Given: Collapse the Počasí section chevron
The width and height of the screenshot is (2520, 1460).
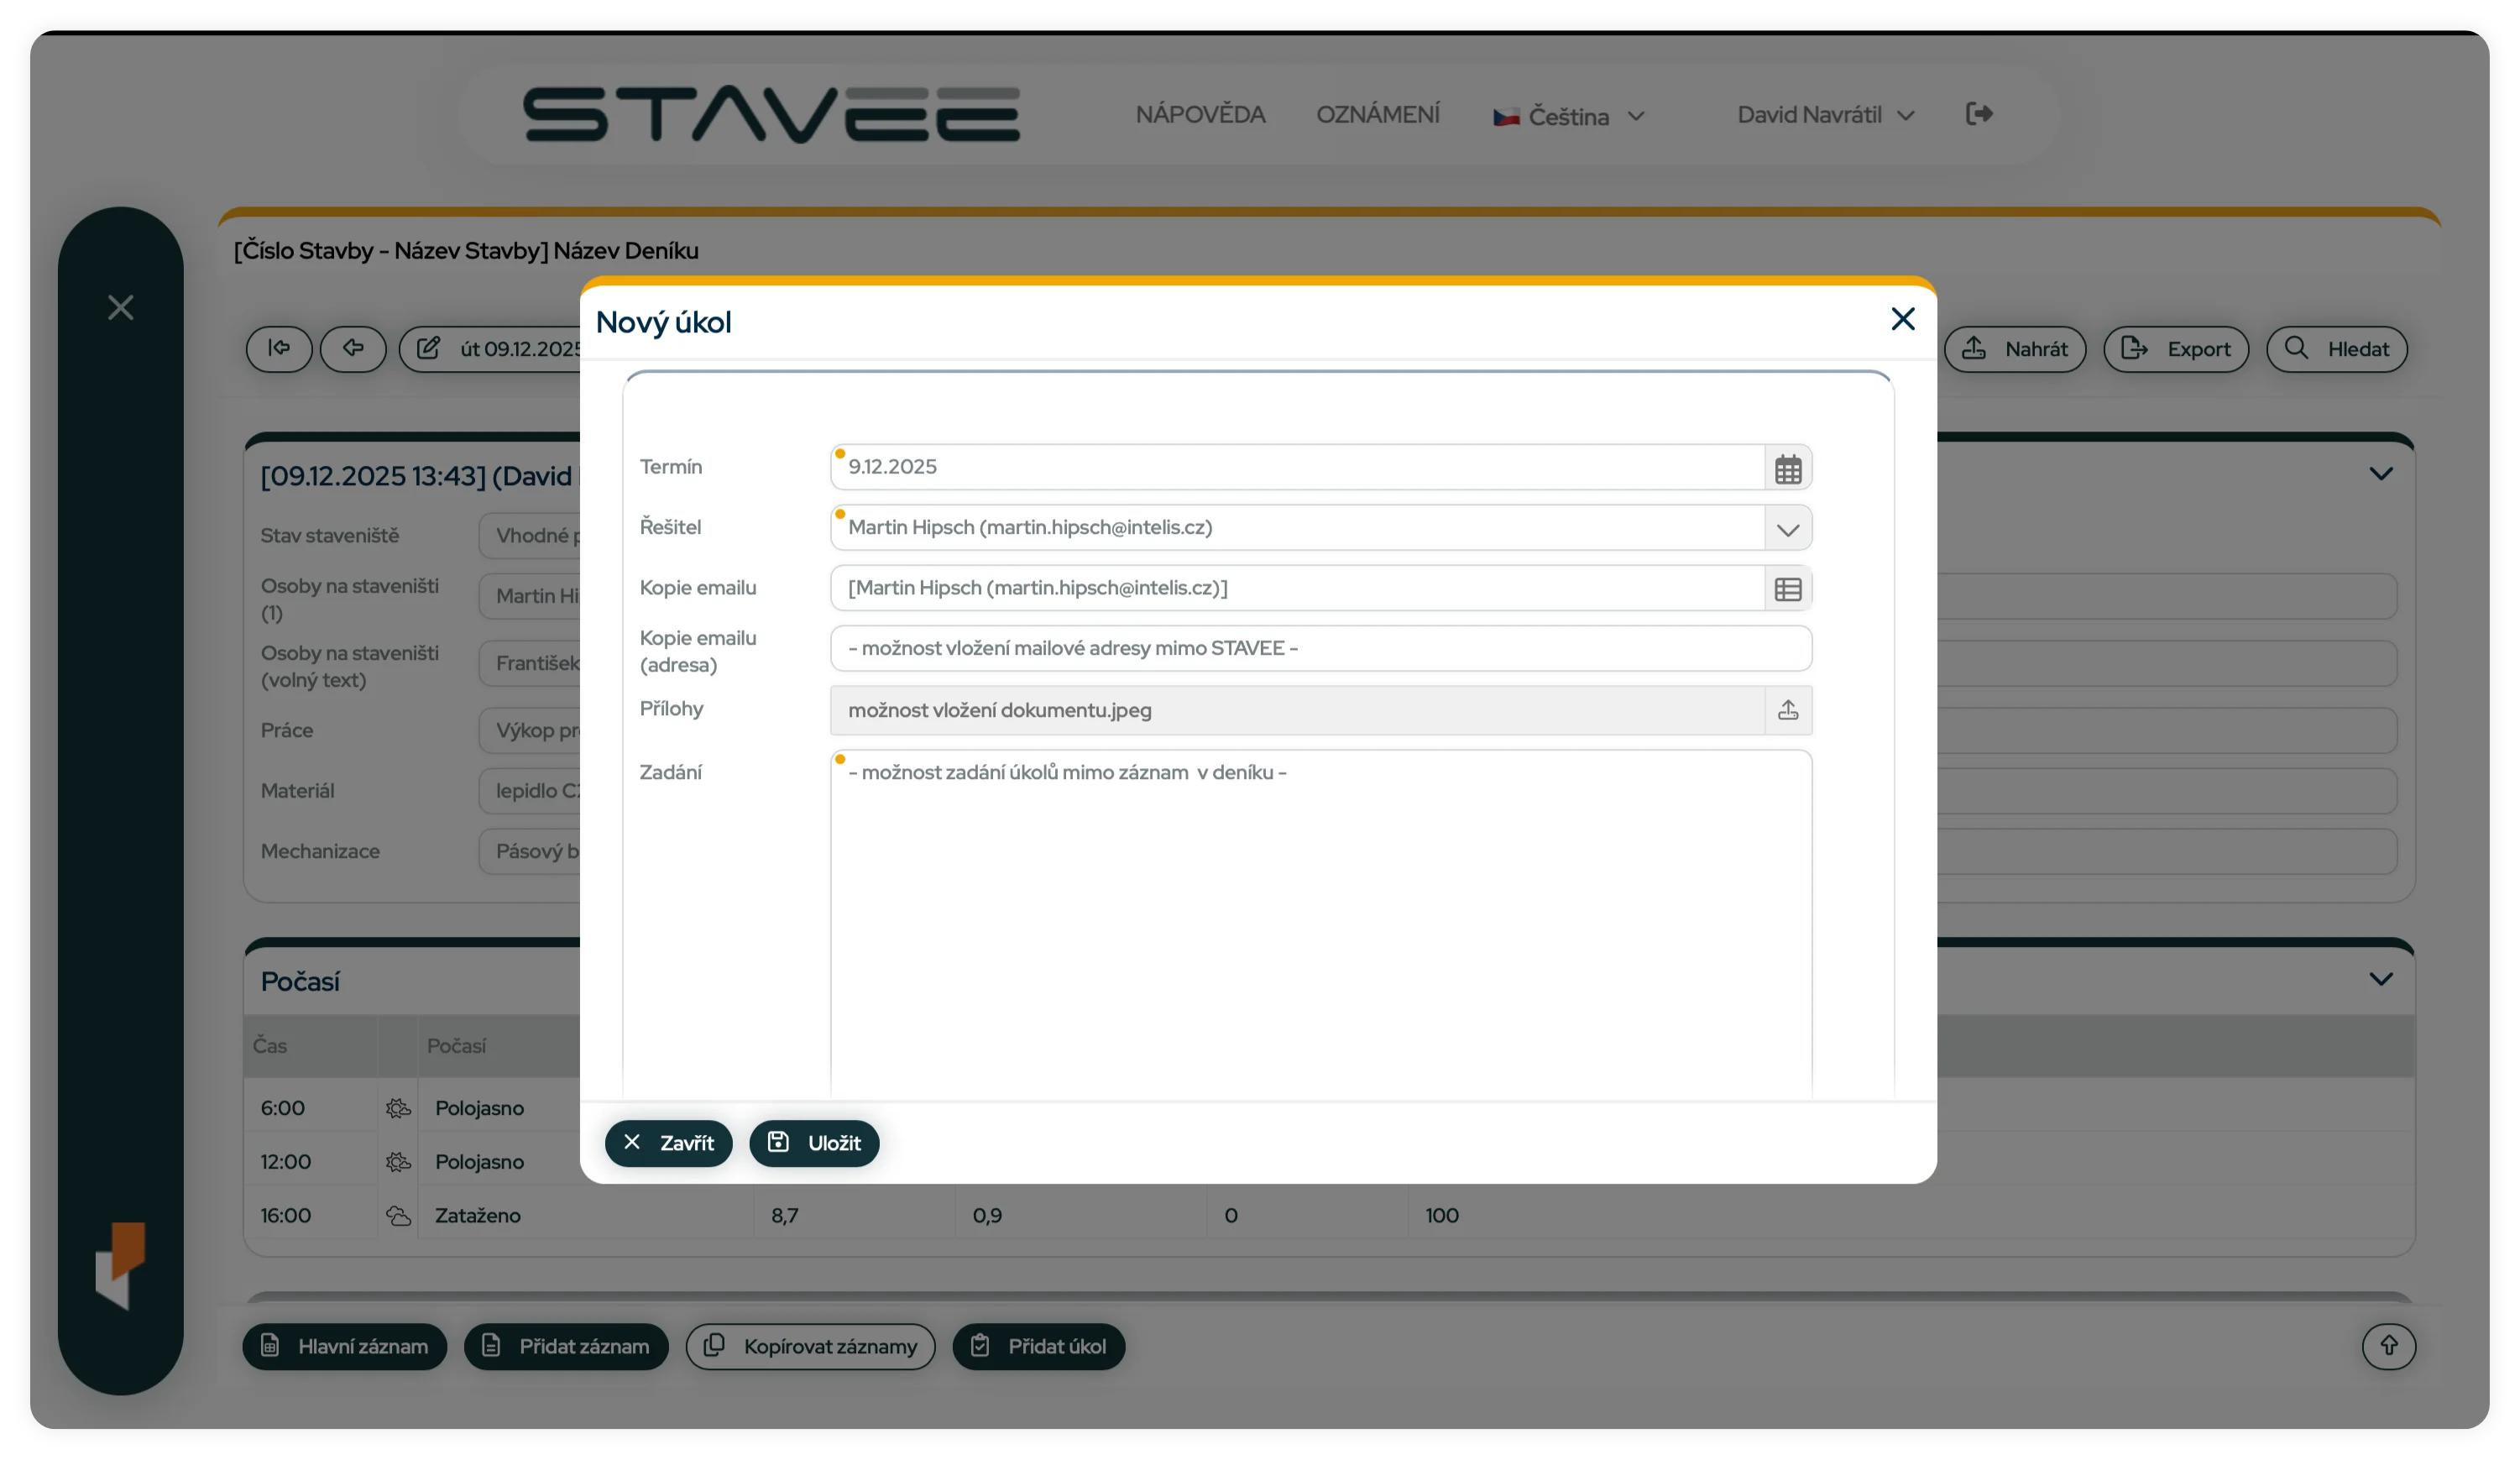Looking at the screenshot, I should point(2381,978).
